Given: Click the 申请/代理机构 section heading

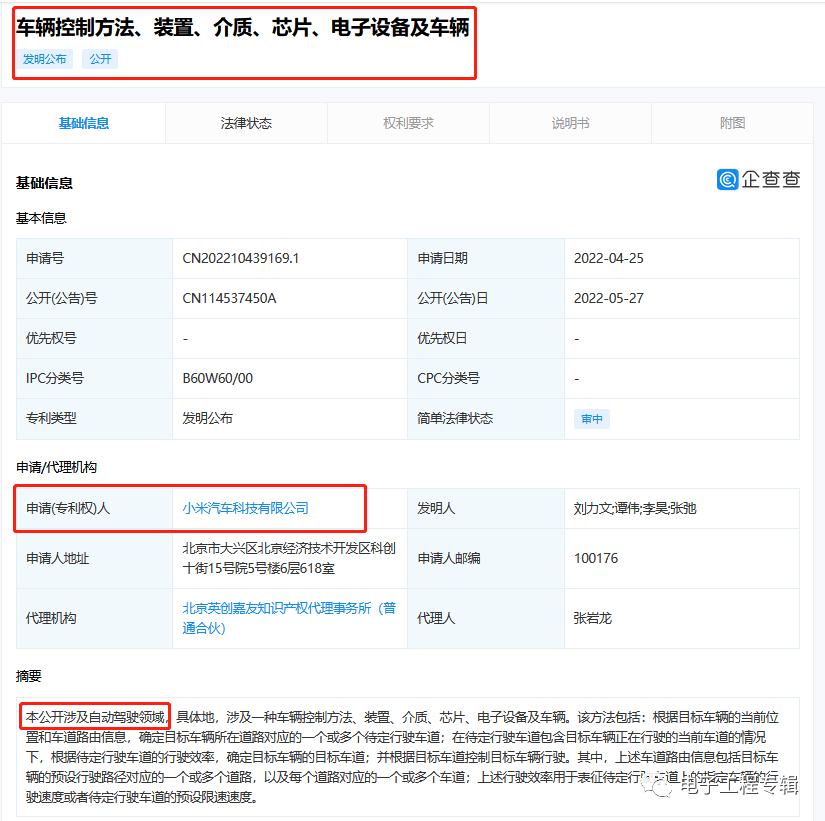Looking at the screenshot, I should click(56, 467).
